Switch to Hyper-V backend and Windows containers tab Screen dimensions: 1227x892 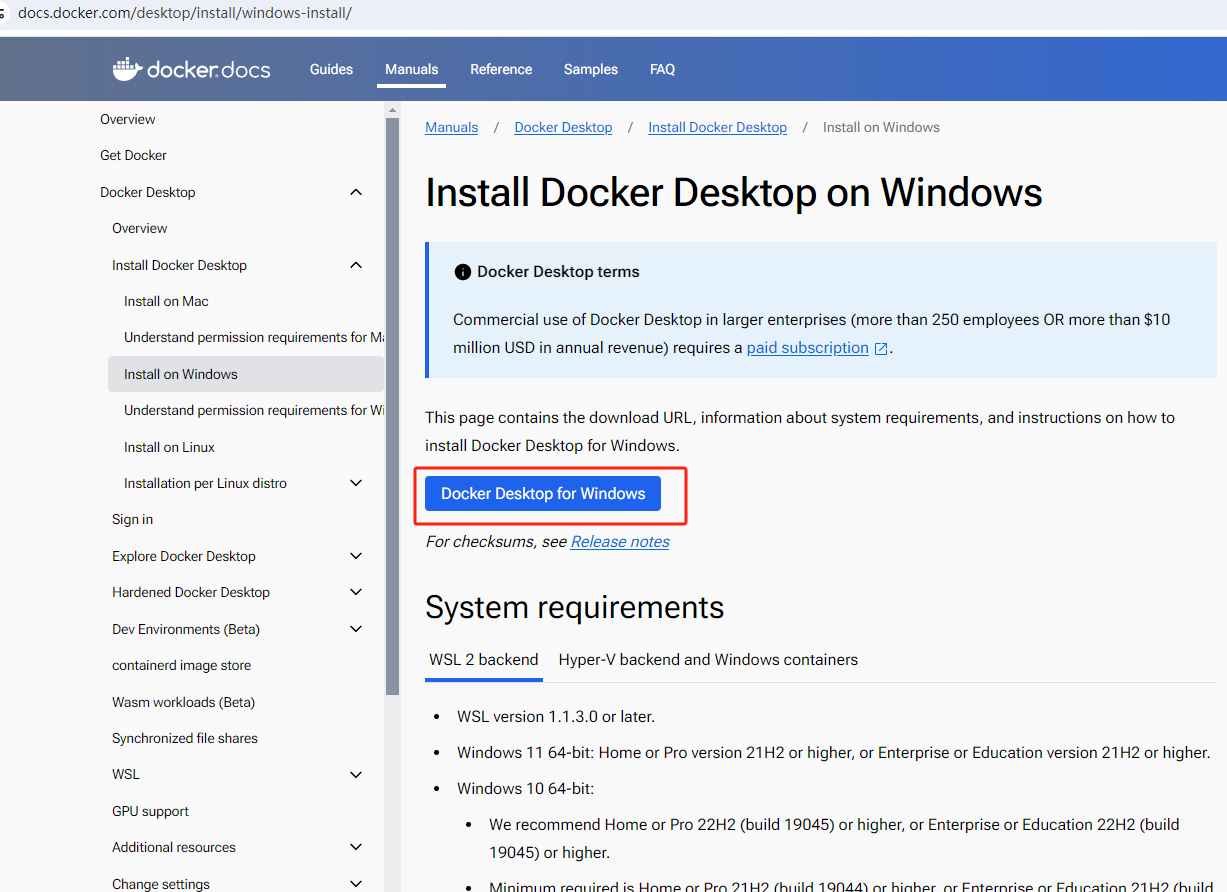[x=708, y=660]
